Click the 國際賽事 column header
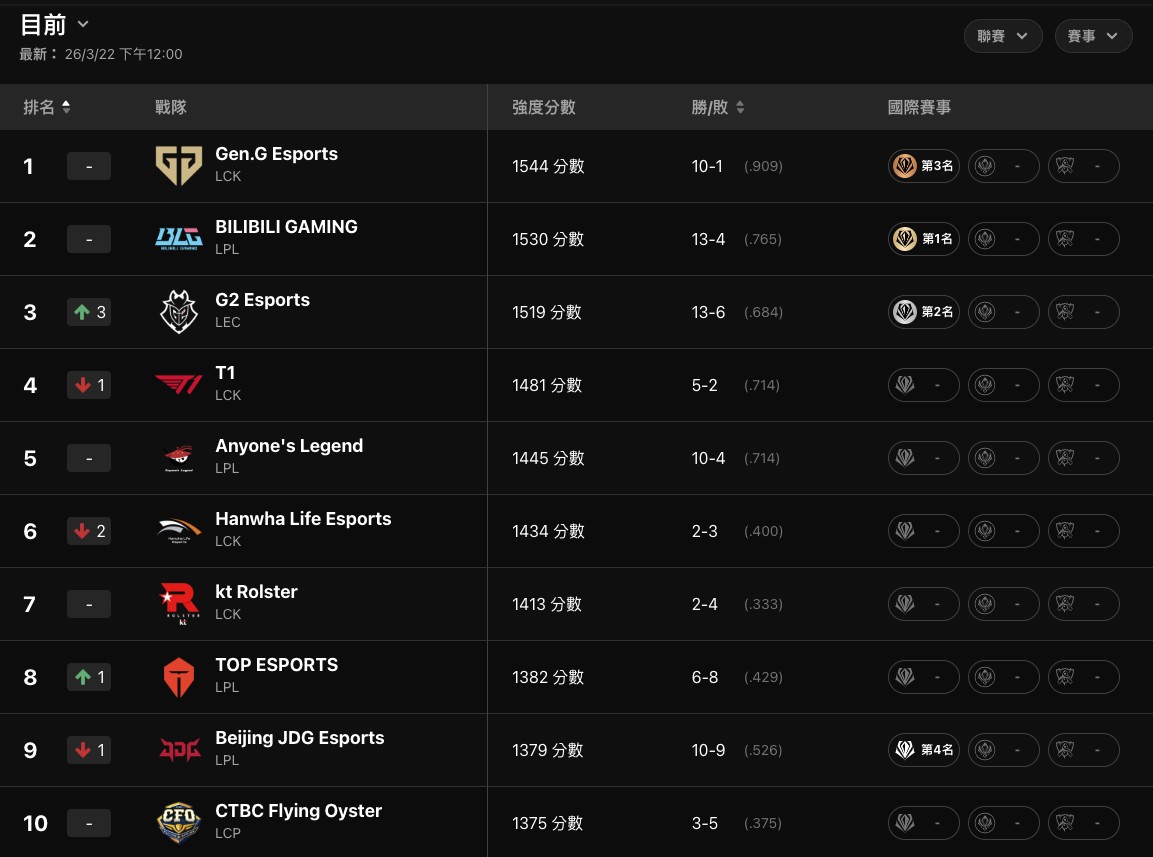 click(x=918, y=107)
